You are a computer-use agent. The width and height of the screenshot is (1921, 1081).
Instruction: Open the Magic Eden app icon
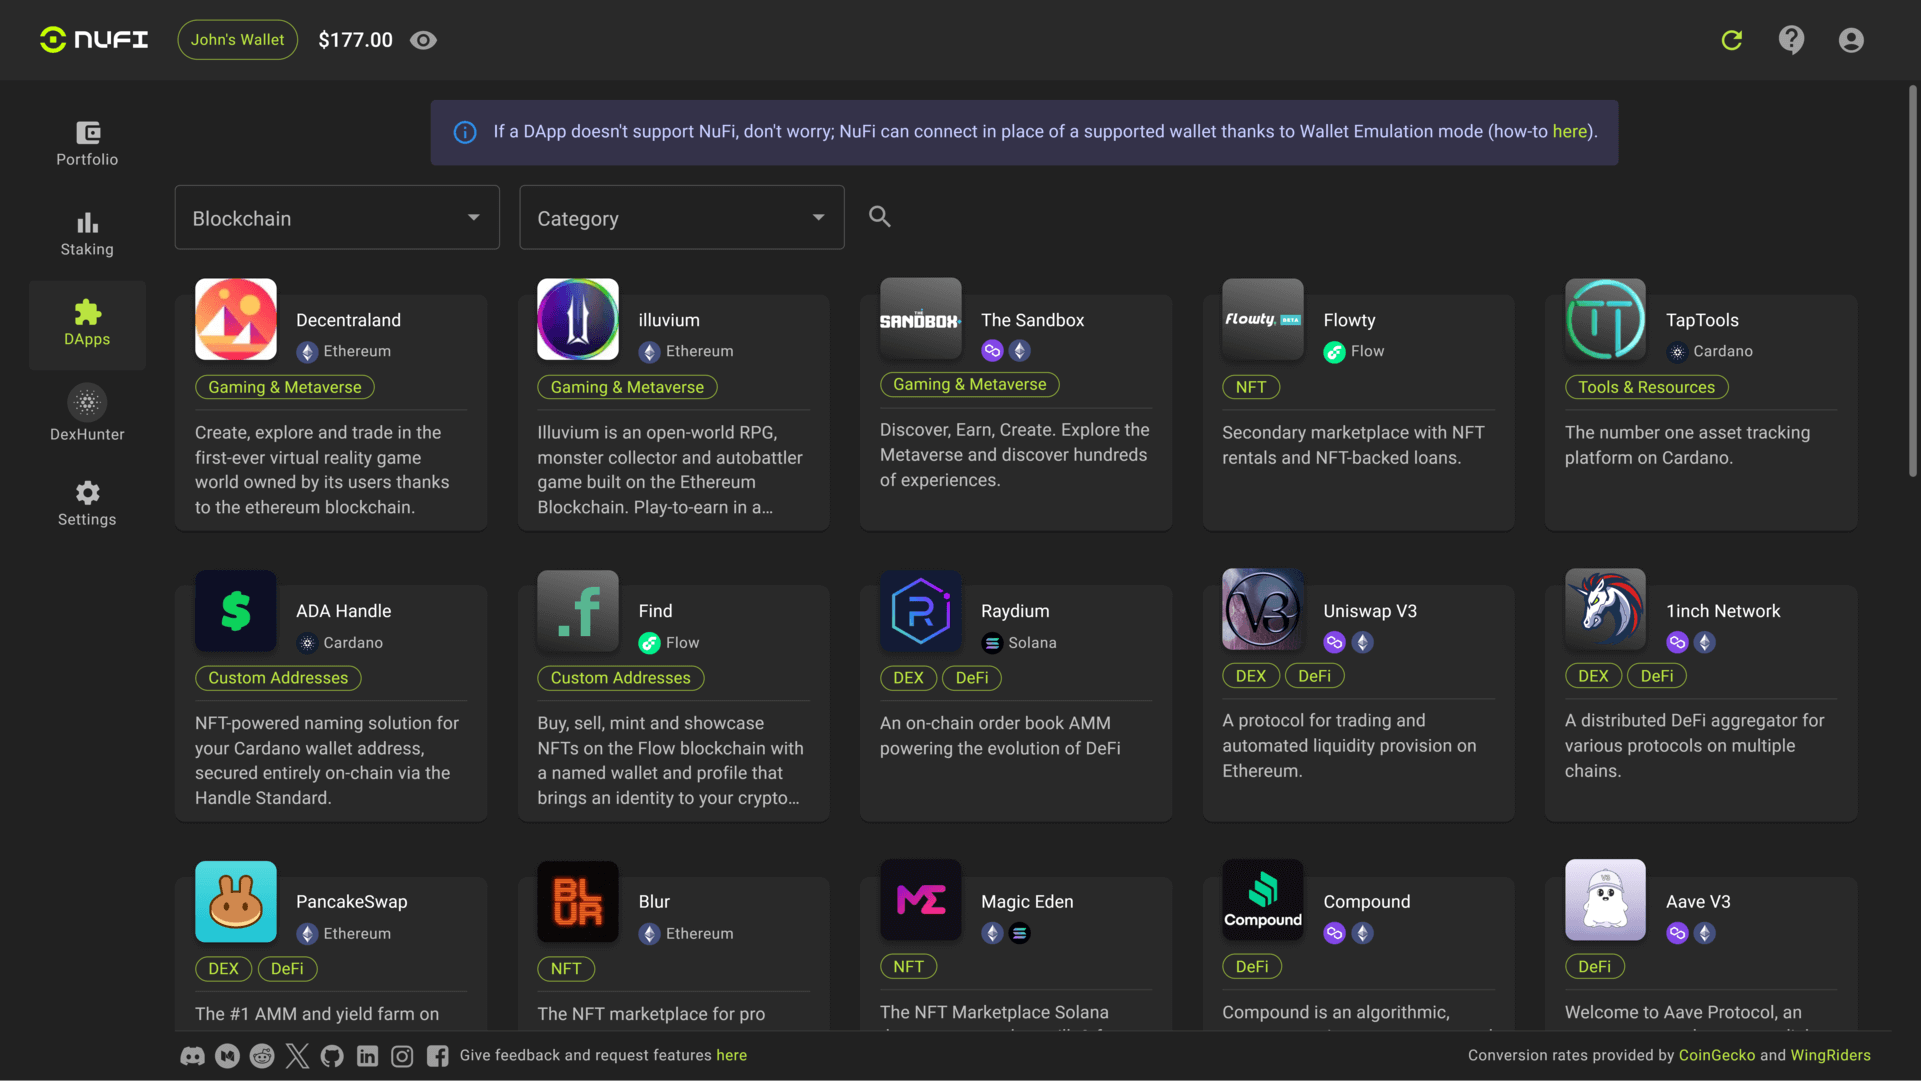[921, 900]
